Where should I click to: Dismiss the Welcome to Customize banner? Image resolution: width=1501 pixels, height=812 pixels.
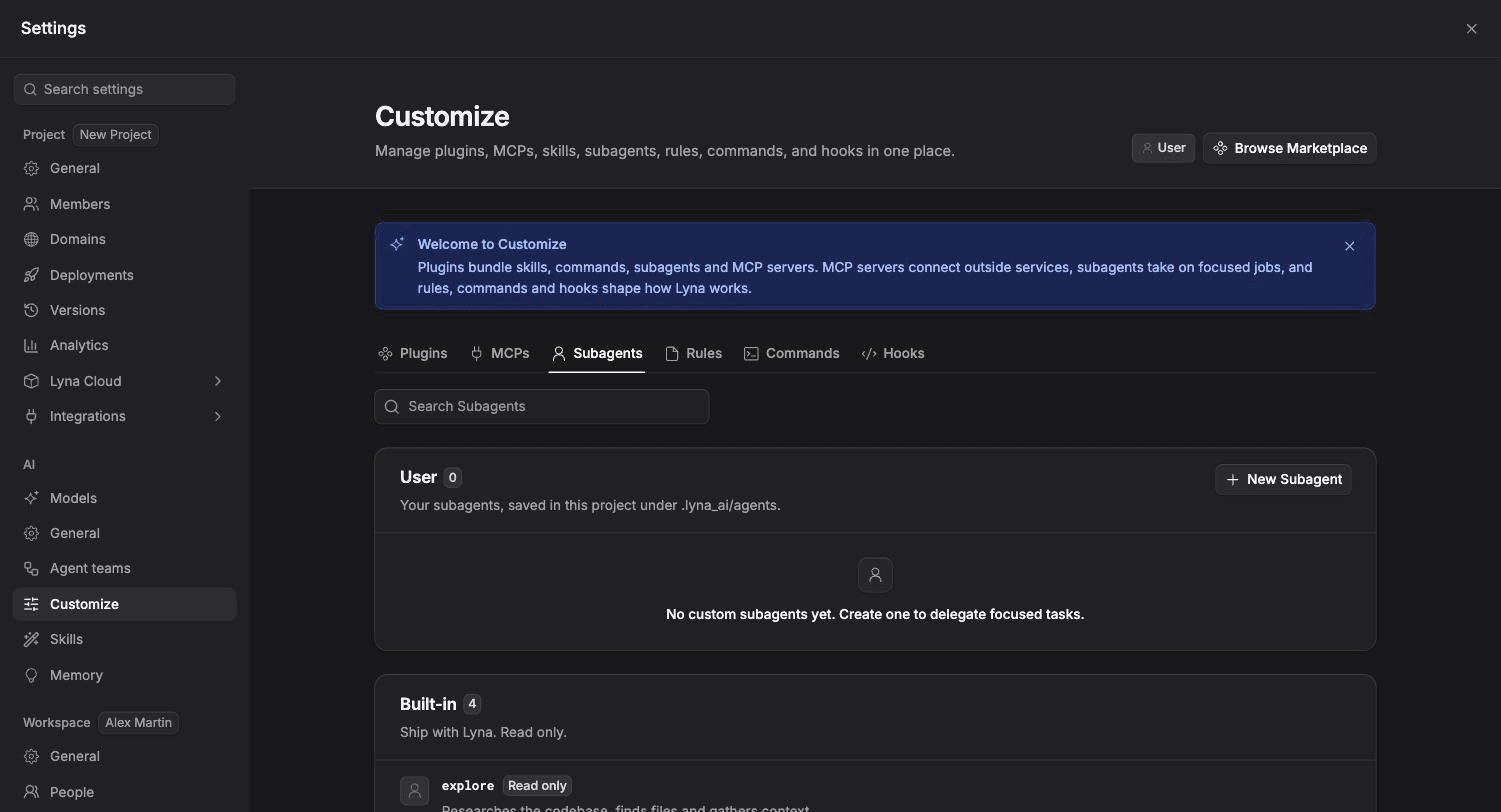1349,246
